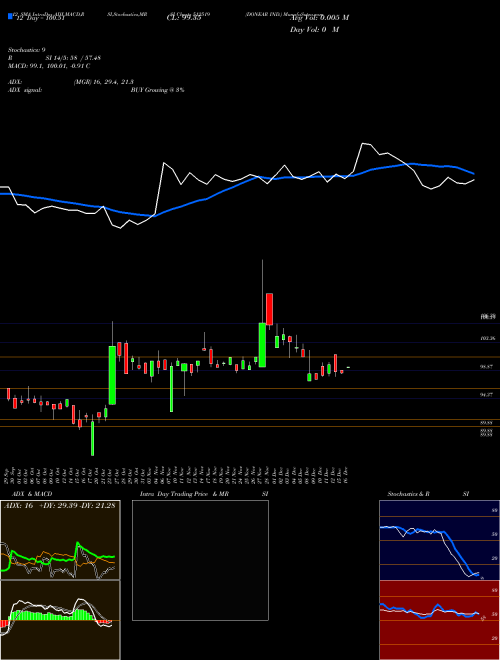
Task: Click the 'BUY Growing @ 3%' signal text
Action: tap(157, 90)
